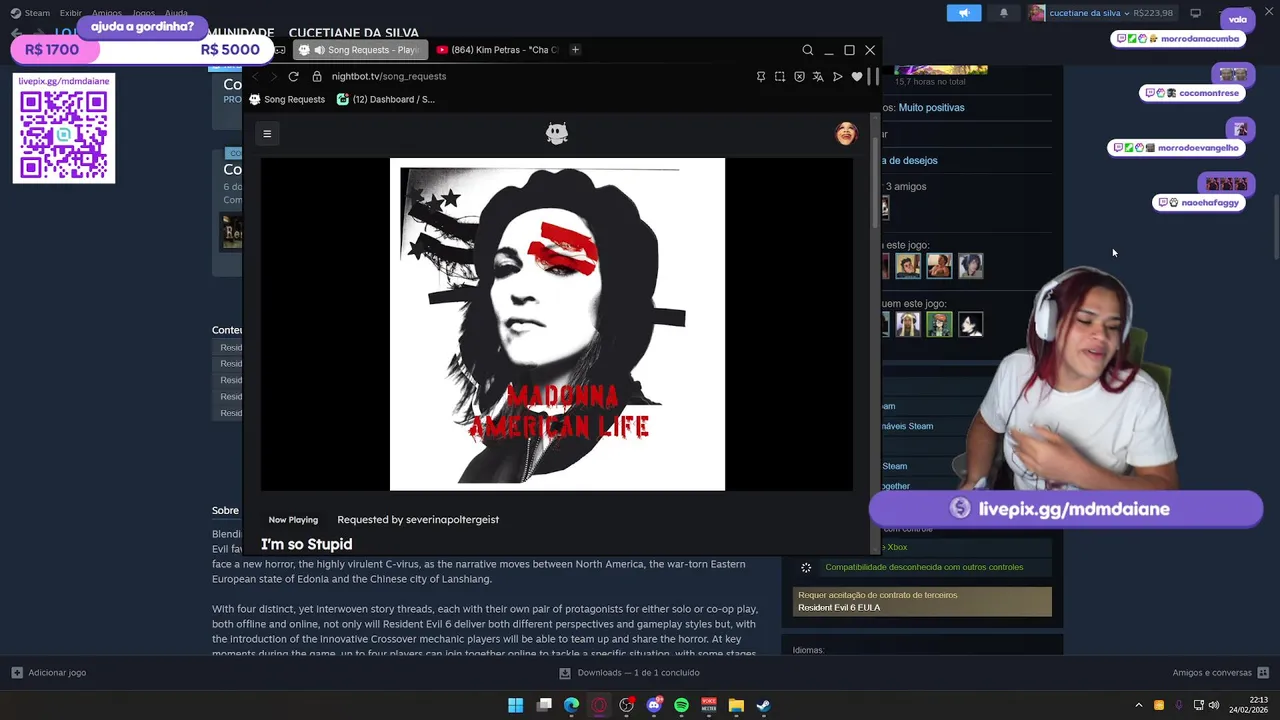Open the Ajuda menu in Steam
The height and width of the screenshot is (720, 1280).
click(x=176, y=13)
